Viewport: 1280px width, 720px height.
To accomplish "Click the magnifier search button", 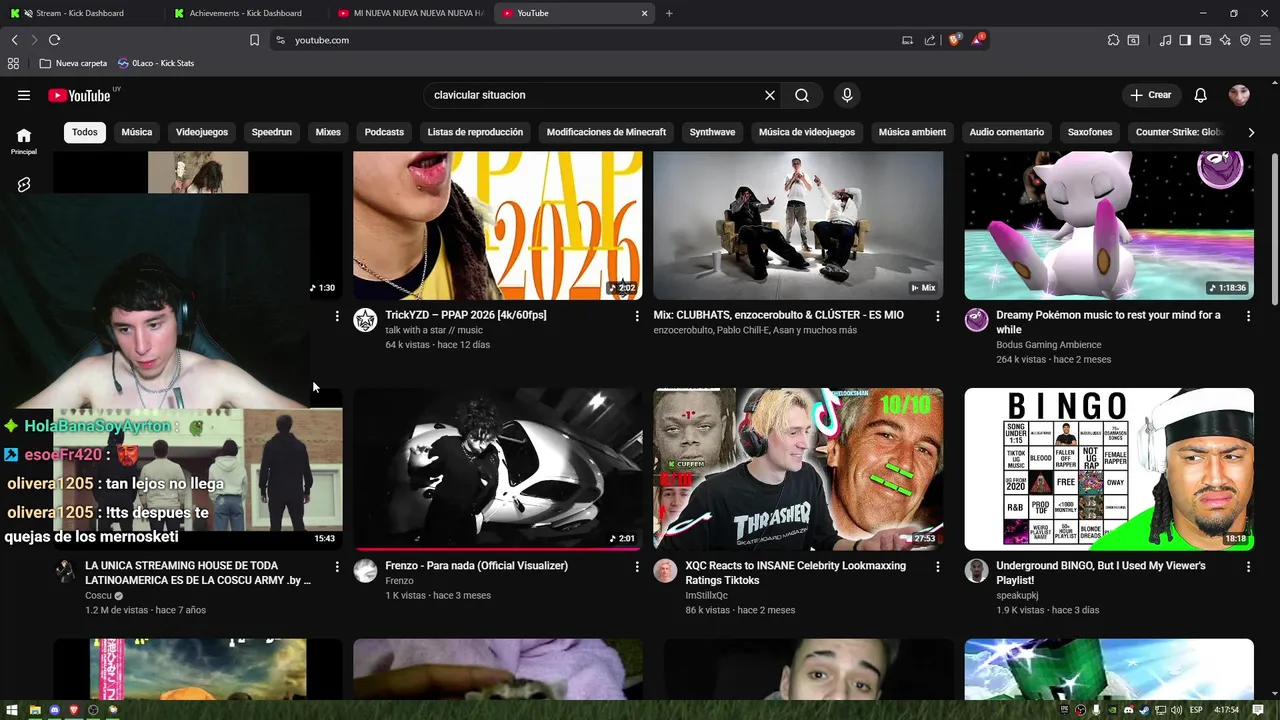I will (x=802, y=95).
